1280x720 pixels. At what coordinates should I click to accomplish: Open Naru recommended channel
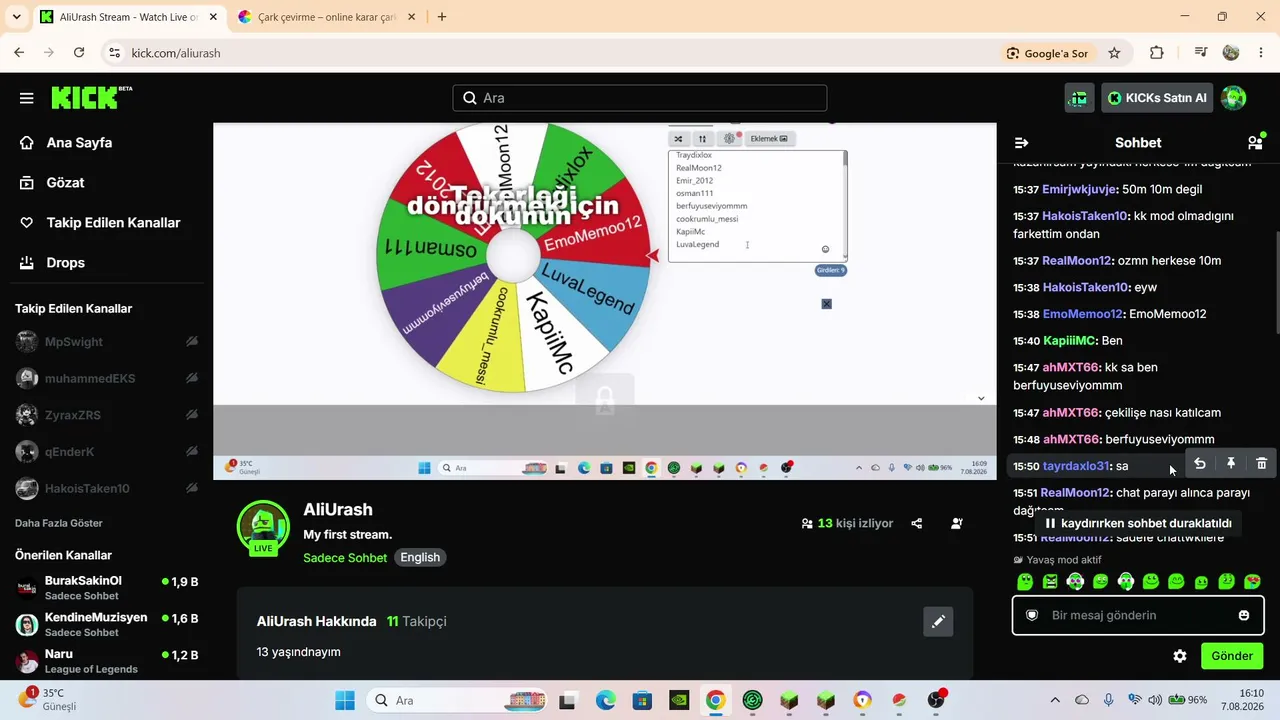106,661
